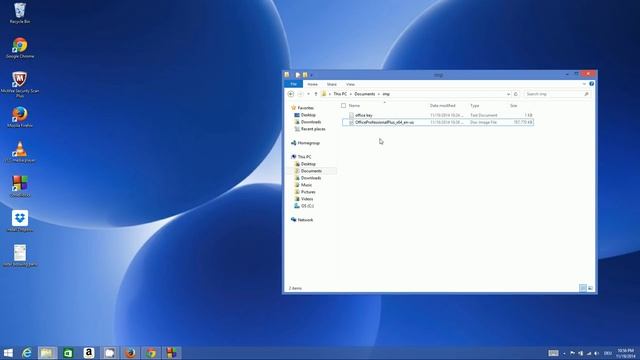Open the File tab in Explorer

pyautogui.click(x=293, y=84)
